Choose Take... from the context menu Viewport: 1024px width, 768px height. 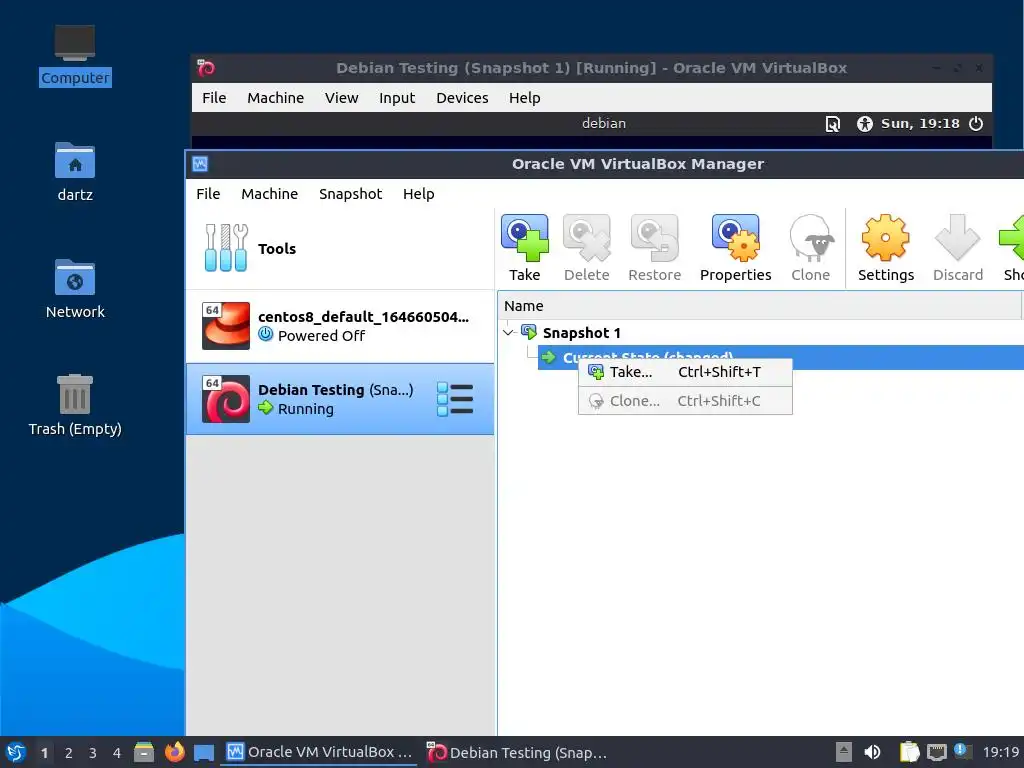[x=685, y=372]
